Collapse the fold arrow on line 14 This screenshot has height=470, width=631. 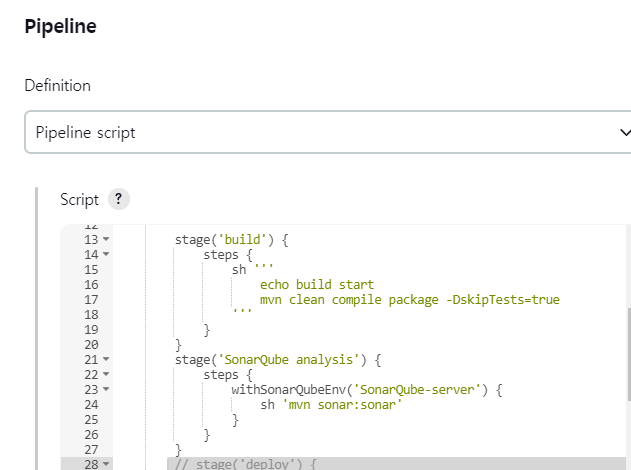tap(106, 254)
